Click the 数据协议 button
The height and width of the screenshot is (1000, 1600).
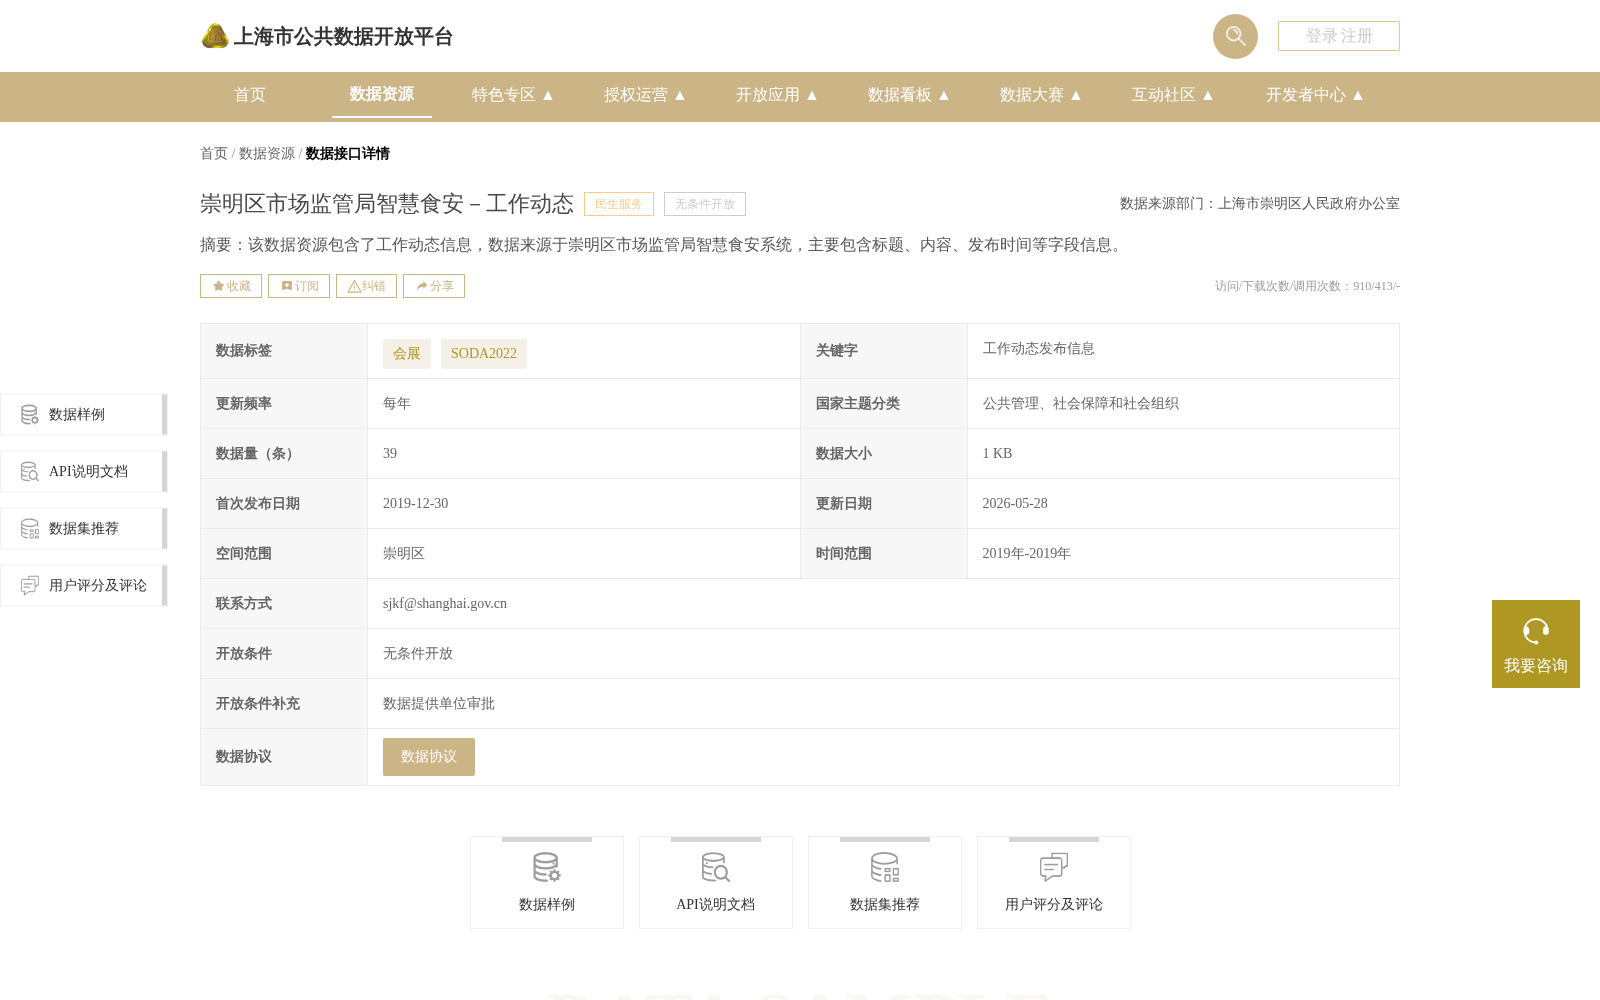429,757
